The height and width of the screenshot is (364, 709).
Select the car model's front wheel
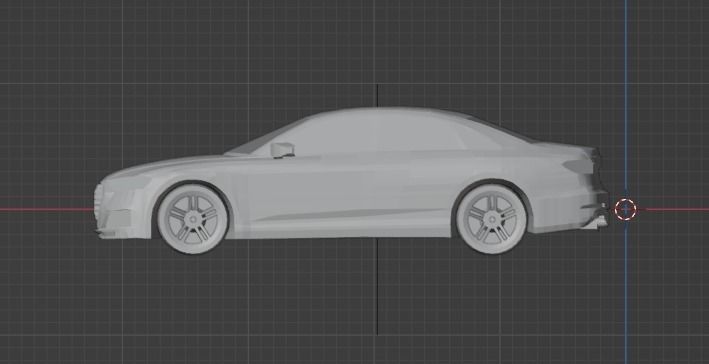[193, 219]
